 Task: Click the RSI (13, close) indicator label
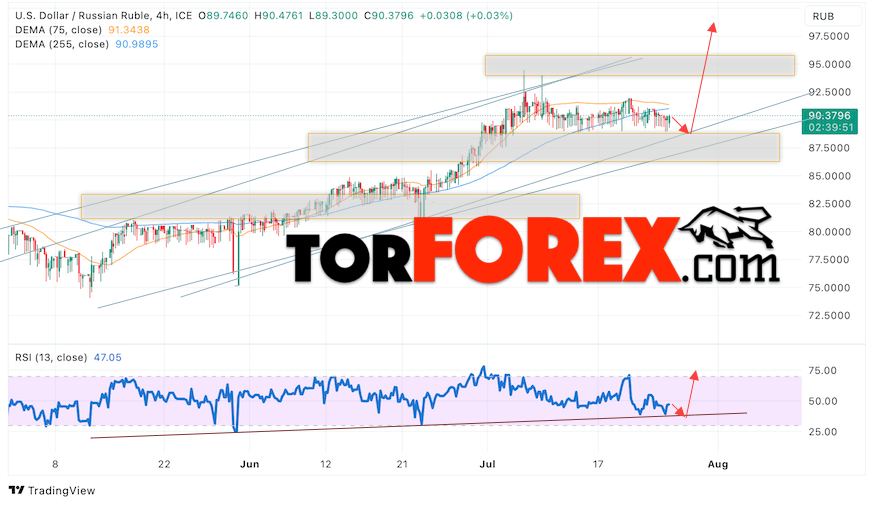[51, 357]
